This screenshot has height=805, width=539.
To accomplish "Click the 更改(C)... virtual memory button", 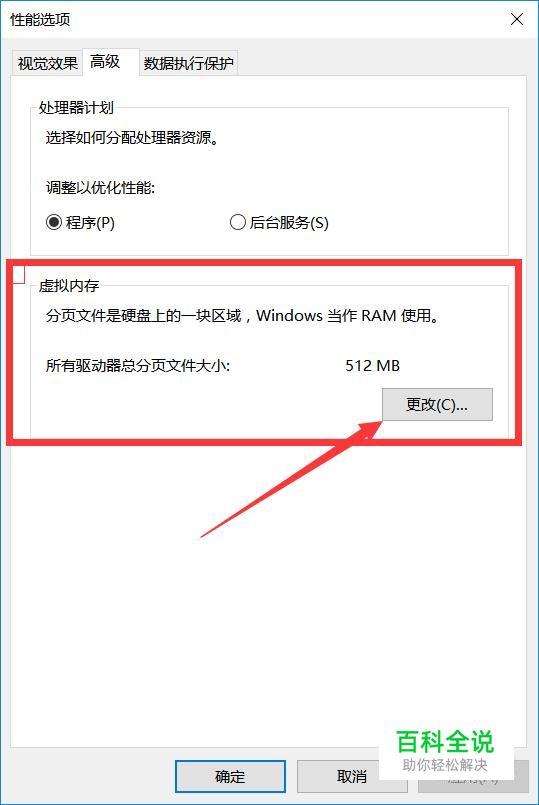I will click(437, 405).
